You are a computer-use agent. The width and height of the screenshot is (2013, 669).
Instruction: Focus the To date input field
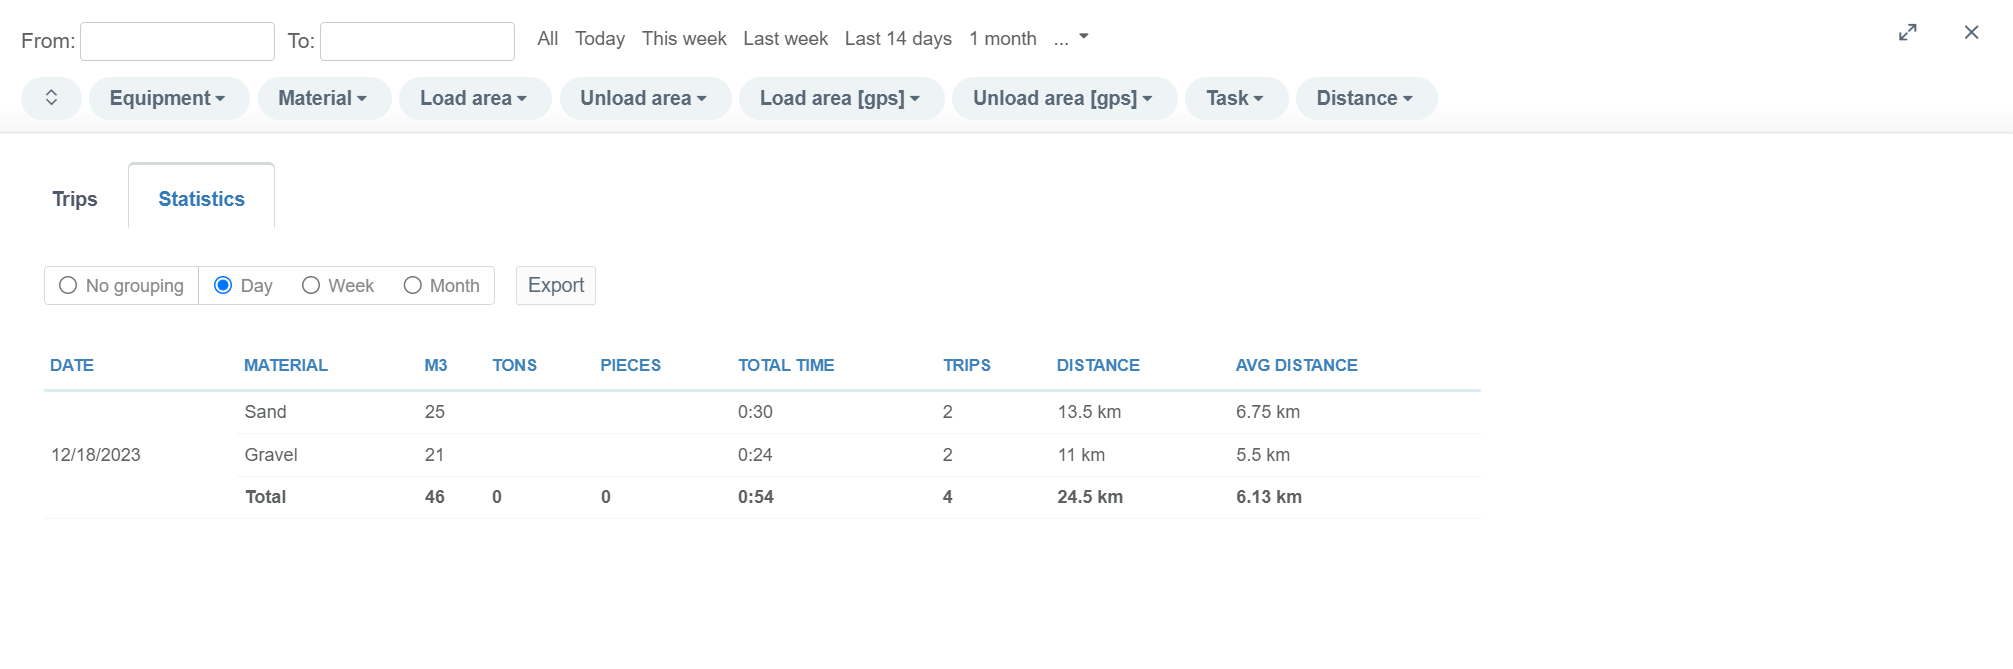point(417,42)
